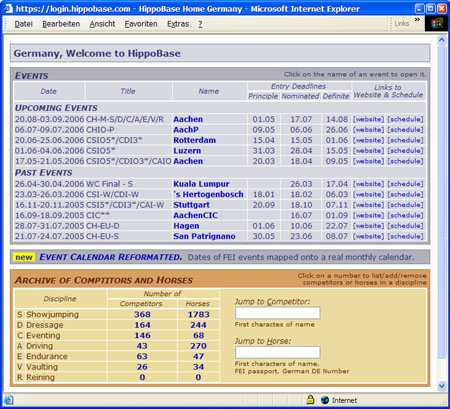Open the Hagen event
The image size is (450, 409).
click(186, 226)
